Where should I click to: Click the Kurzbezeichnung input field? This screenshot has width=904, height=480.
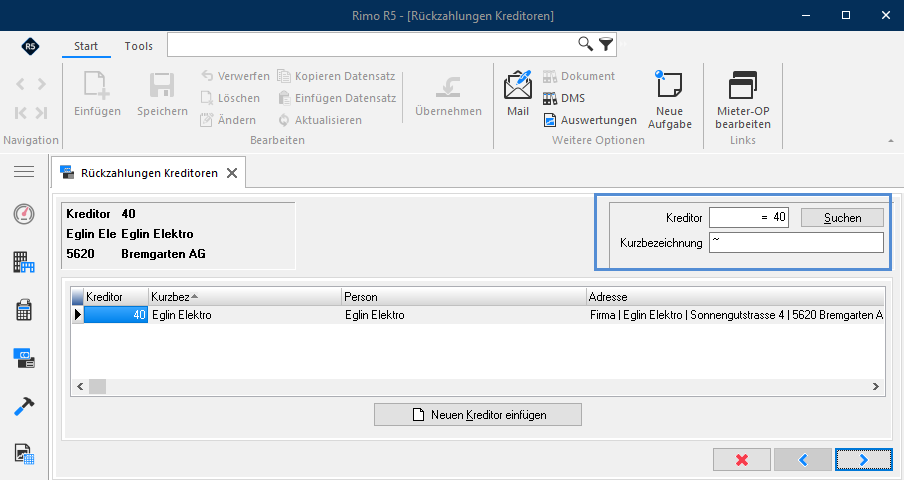tap(796, 243)
